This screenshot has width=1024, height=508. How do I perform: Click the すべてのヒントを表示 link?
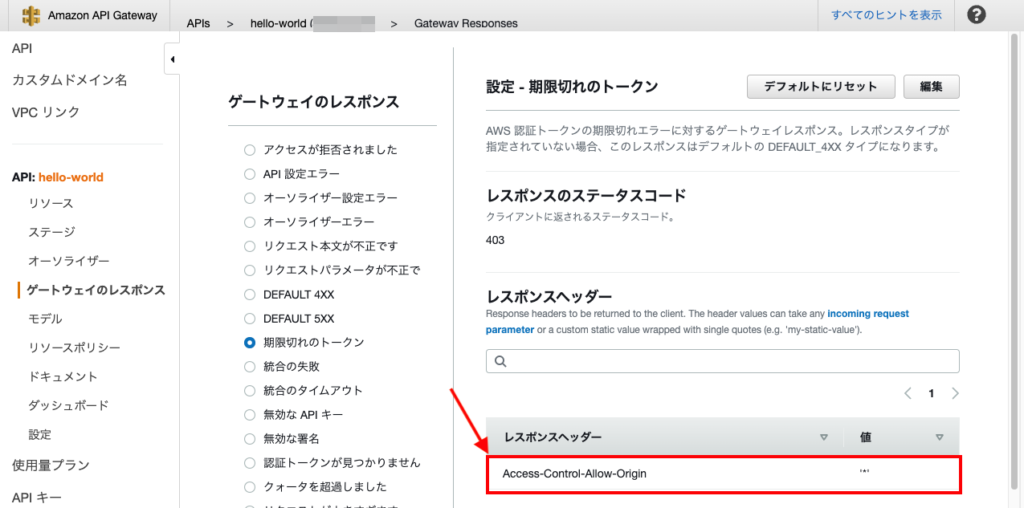886,15
